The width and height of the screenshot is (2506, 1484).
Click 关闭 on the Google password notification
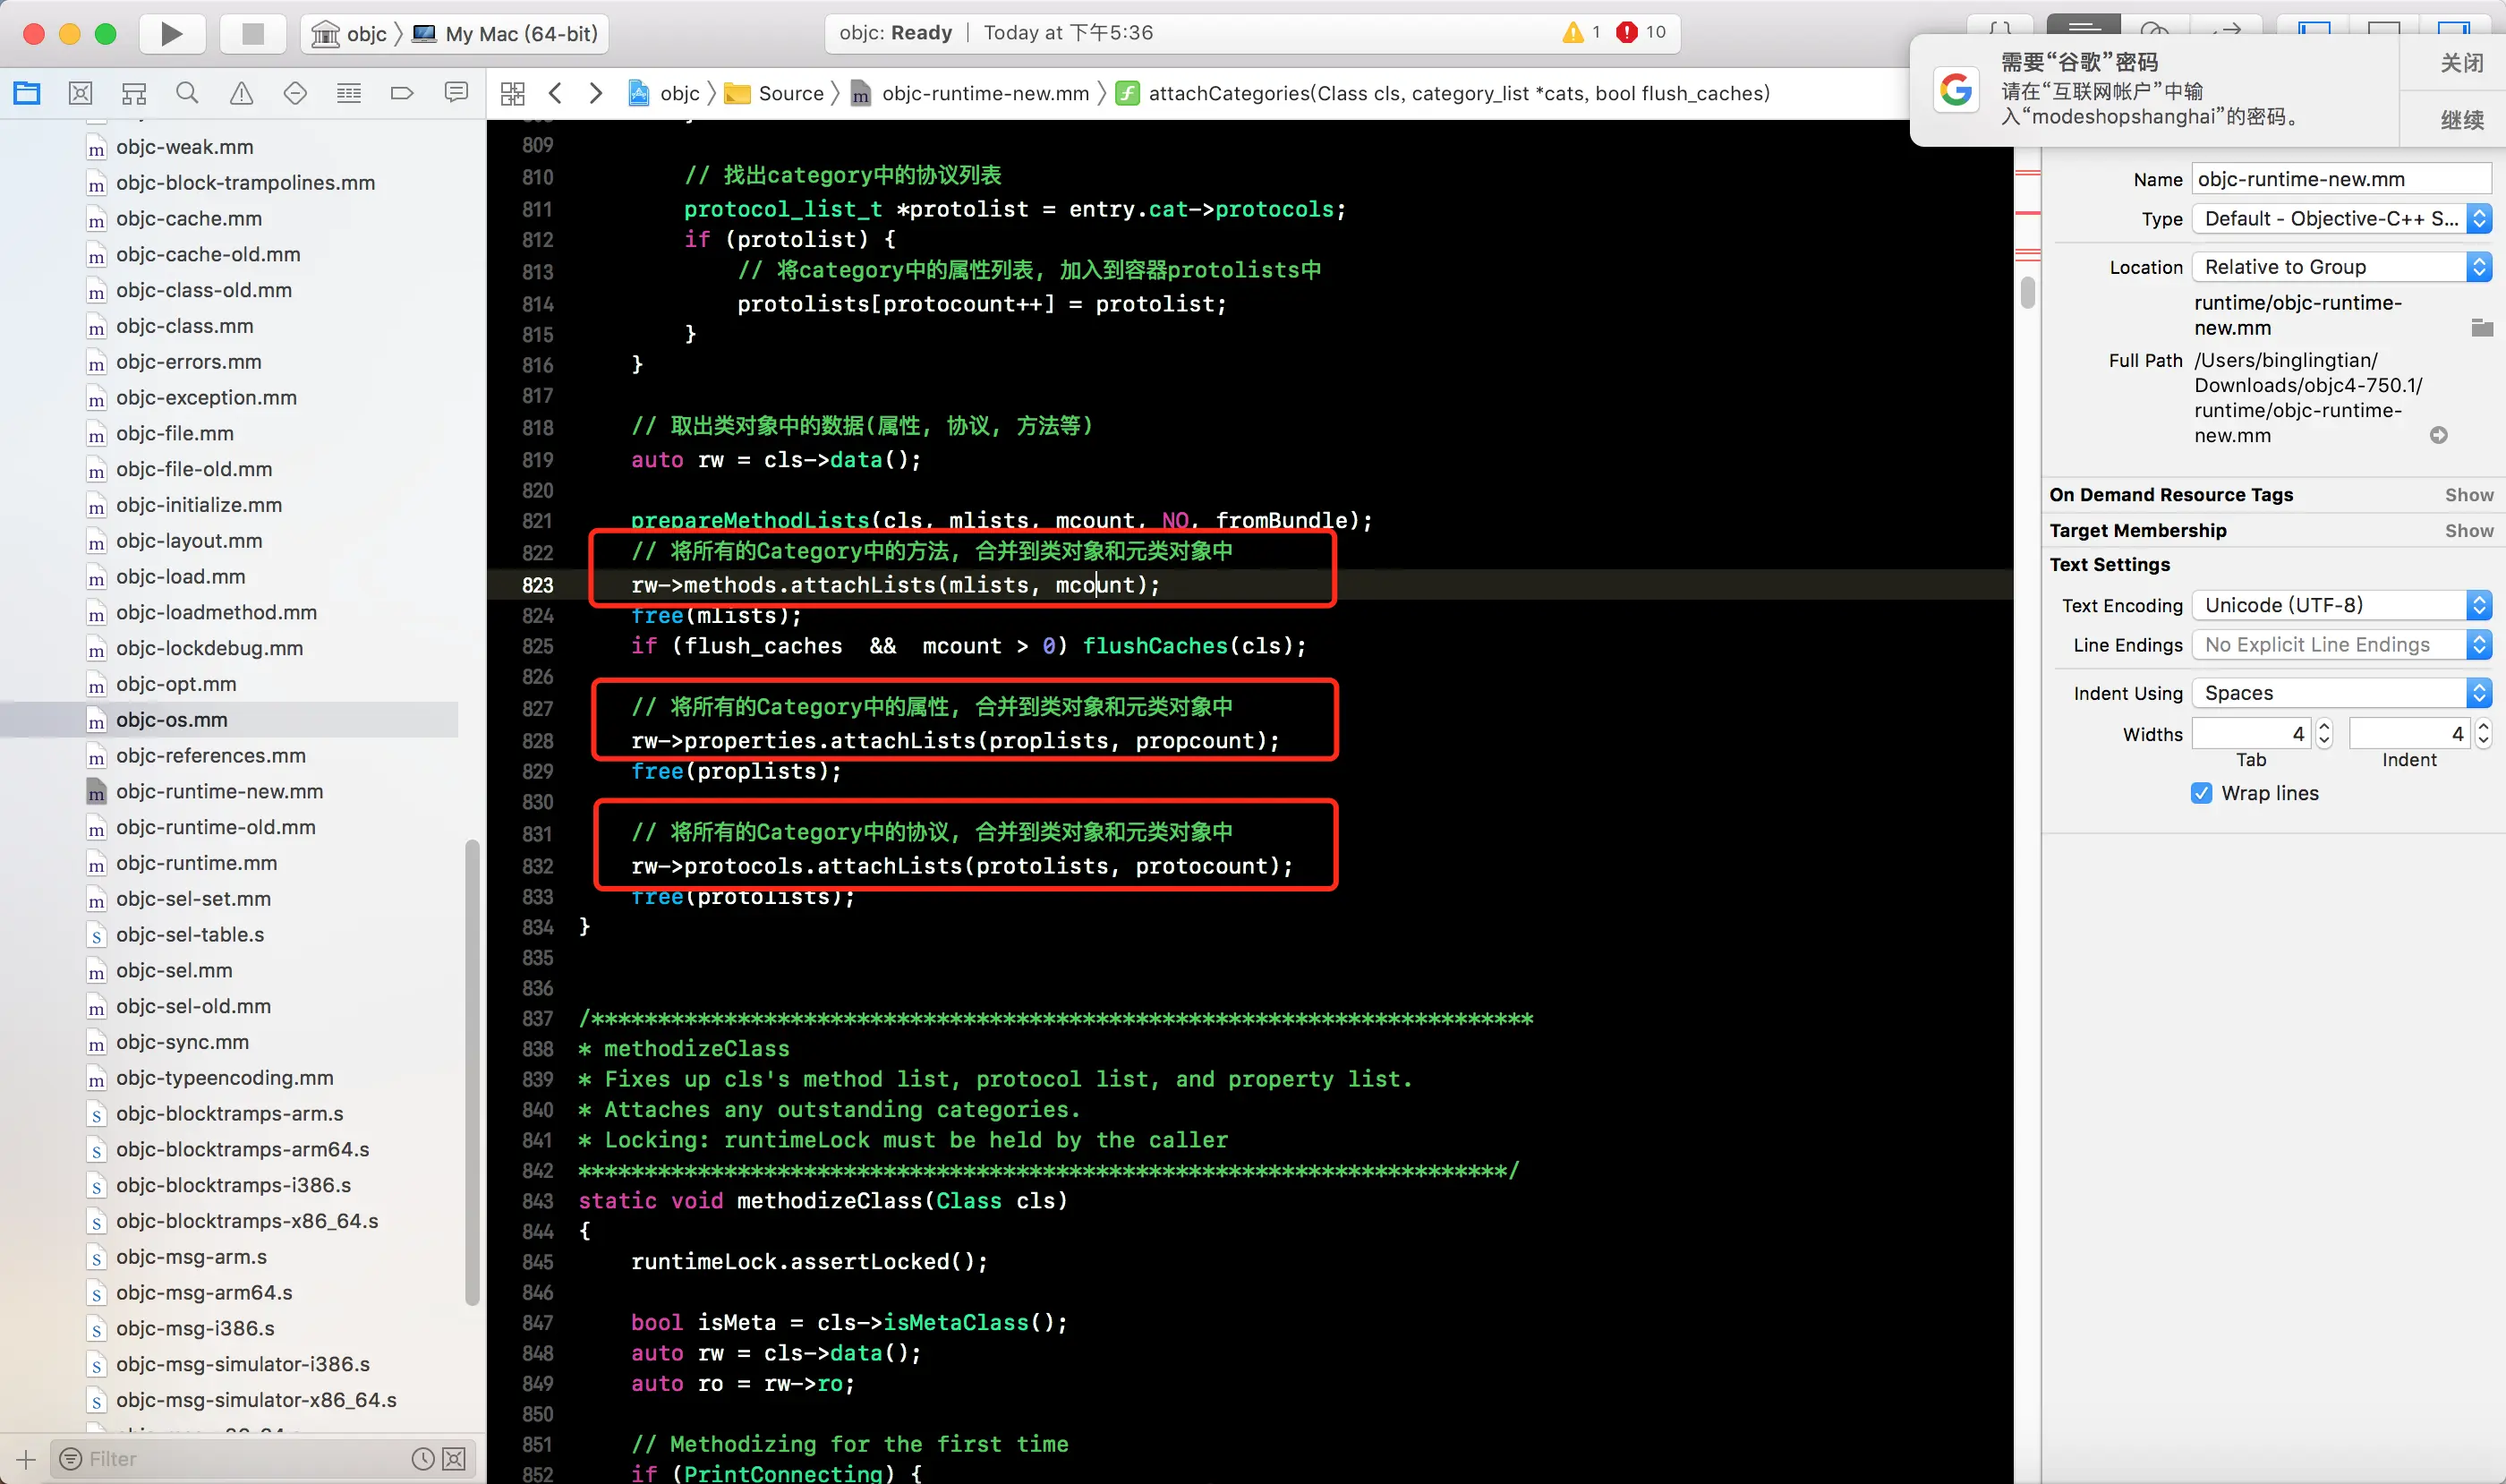point(2460,63)
